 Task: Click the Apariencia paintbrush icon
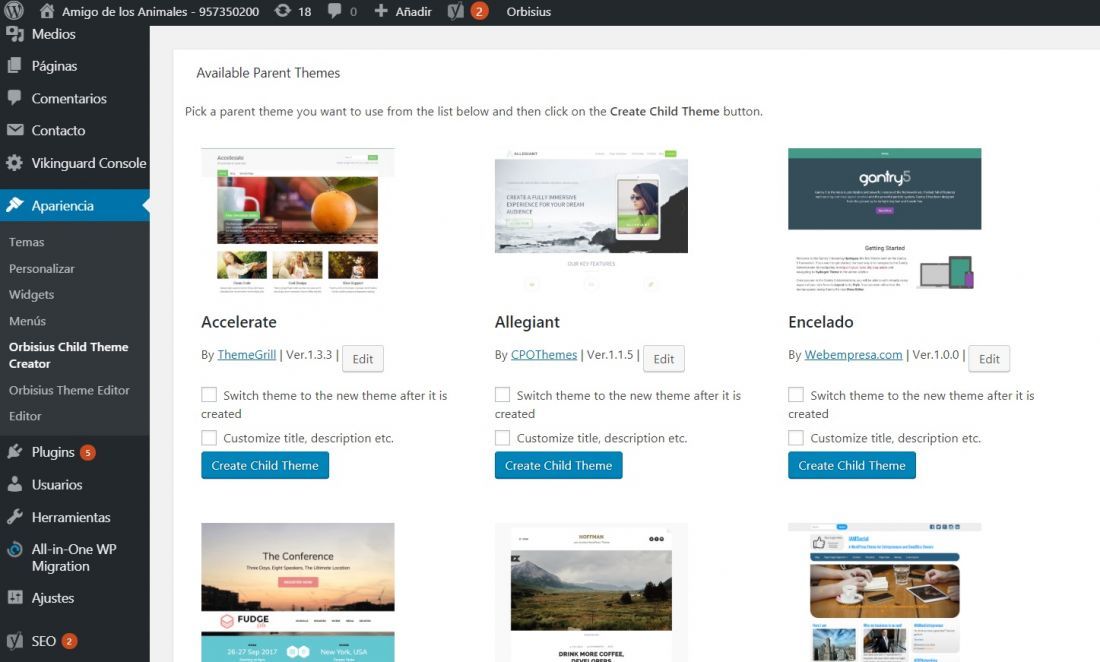15,205
